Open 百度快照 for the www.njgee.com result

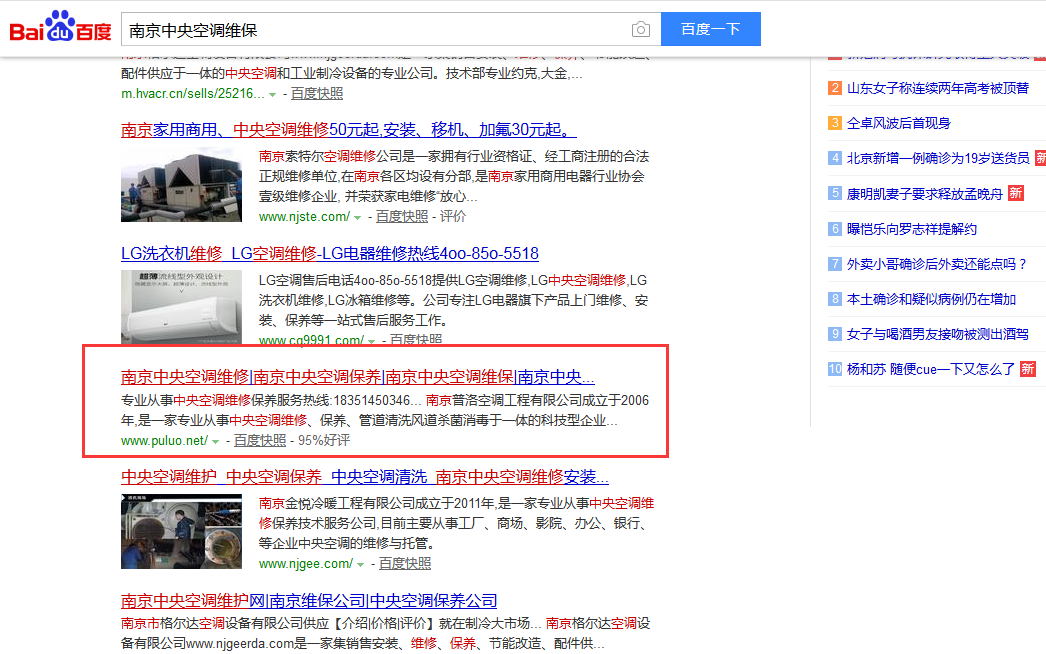tap(405, 563)
